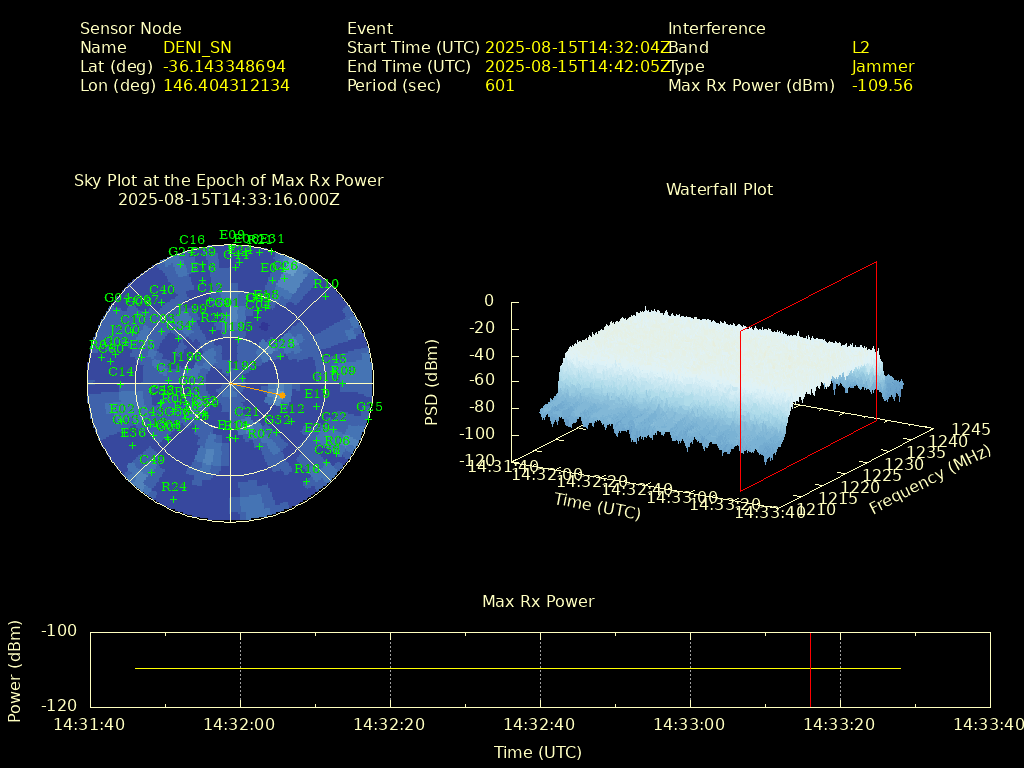Click the sensor name DENI_SN

point(197,47)
